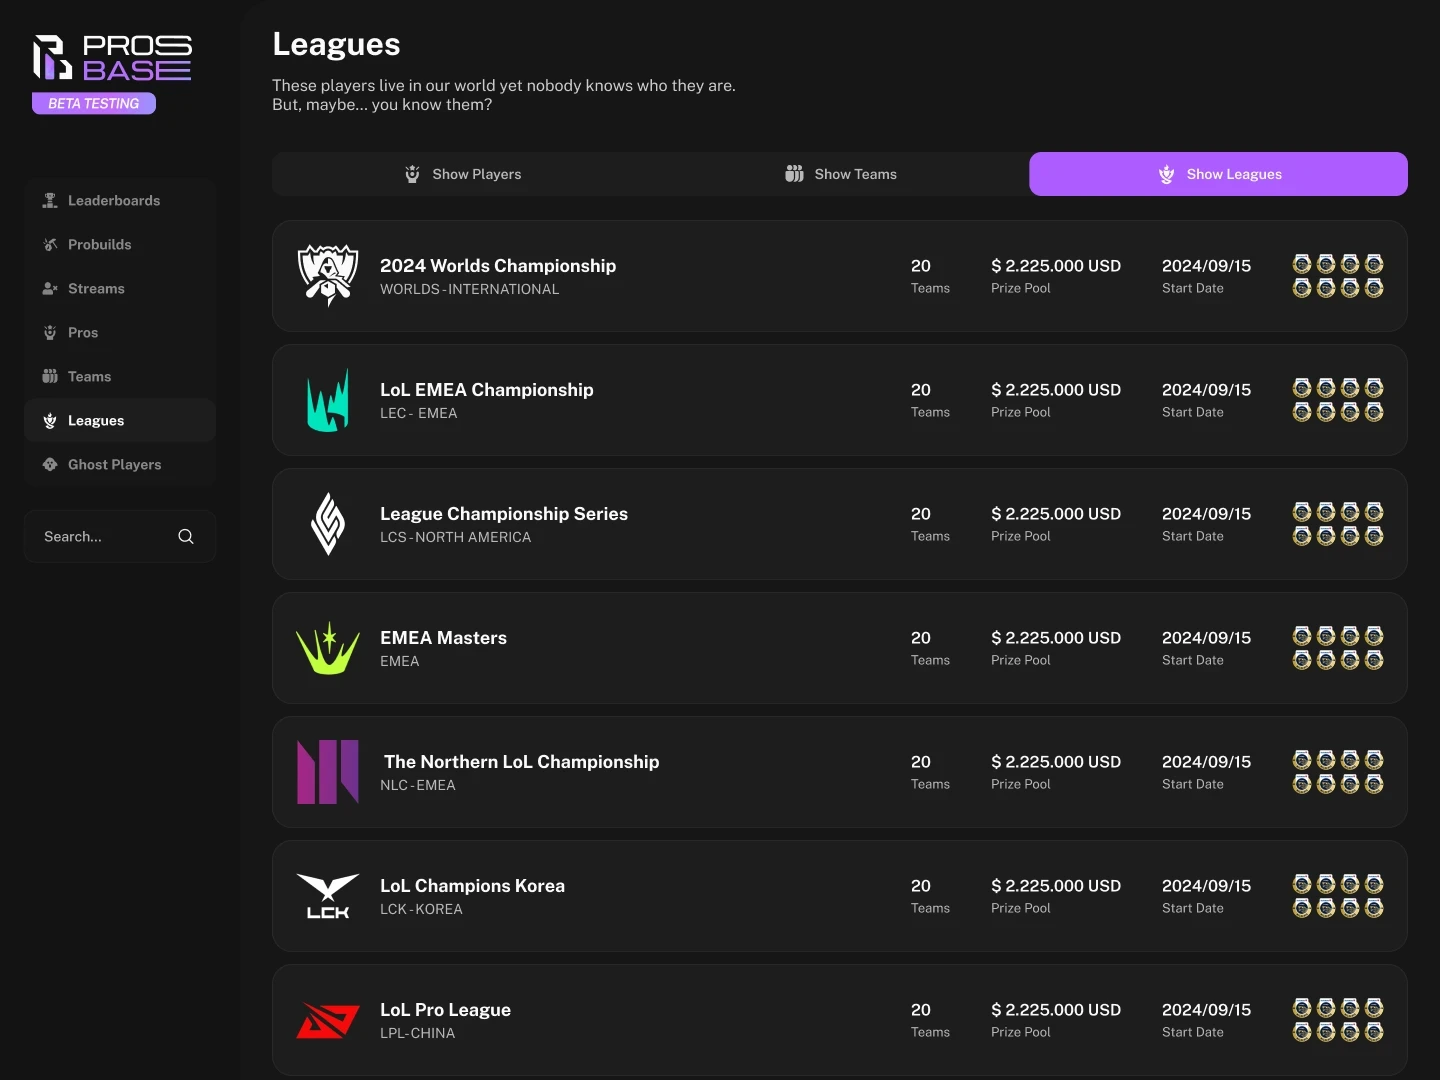The width and height of the screenshot is (1440, 1080).
Task: Click the Leagues icon in sidebar
Action: pyautogui.click(x=50, y=421)
